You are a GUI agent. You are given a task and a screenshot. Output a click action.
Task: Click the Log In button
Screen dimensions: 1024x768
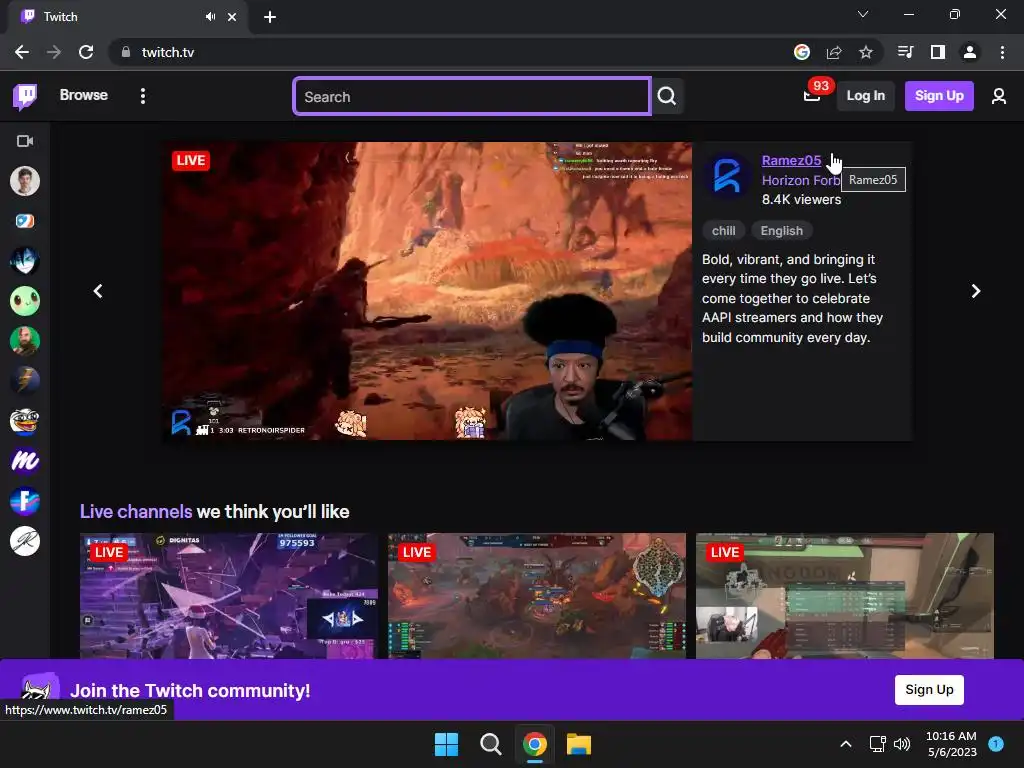click(x=865, y=96)
